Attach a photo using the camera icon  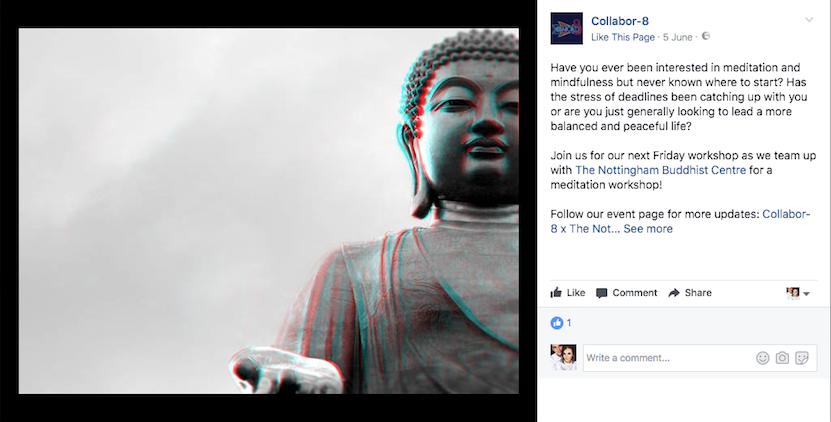point(782,358)
